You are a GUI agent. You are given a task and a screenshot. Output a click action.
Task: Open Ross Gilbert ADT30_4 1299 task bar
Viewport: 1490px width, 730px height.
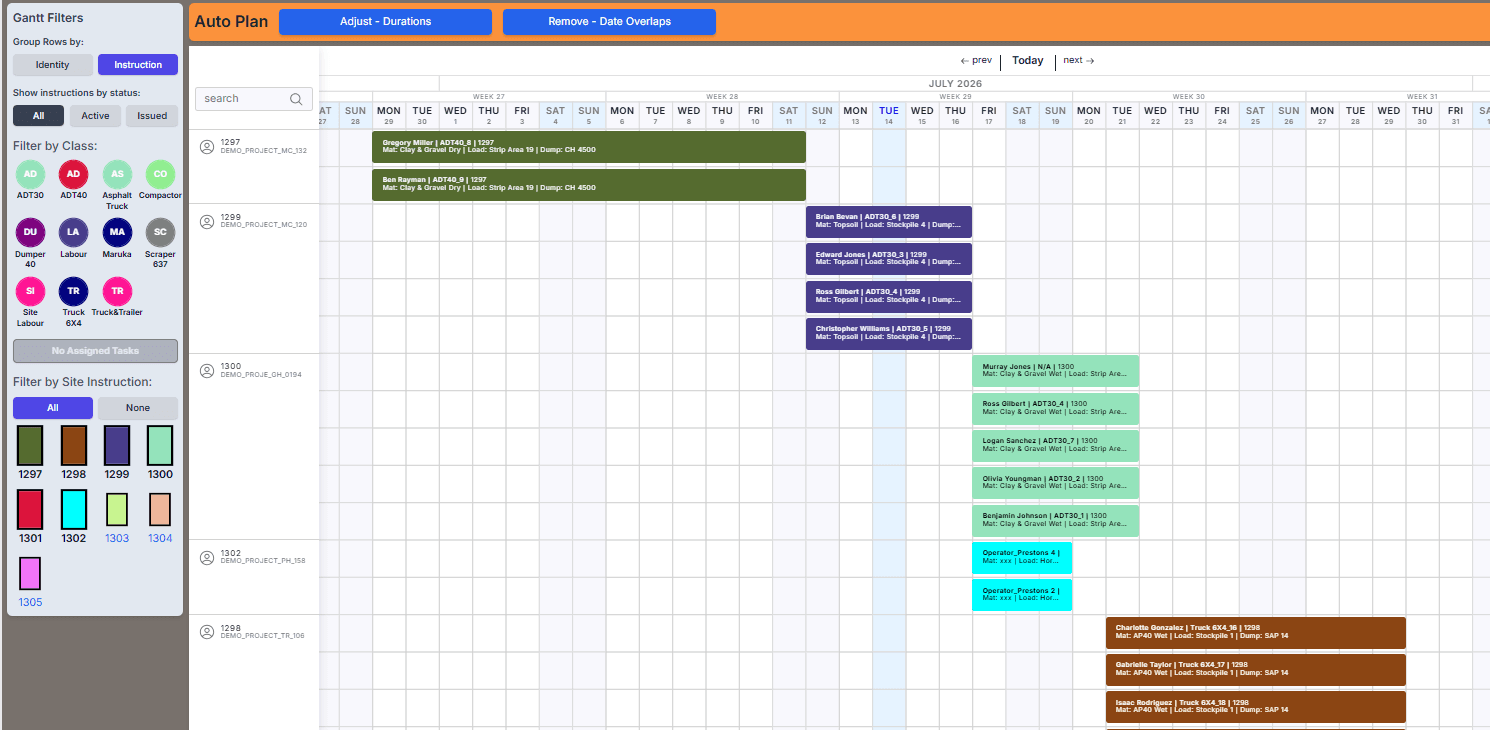click(889, 297)
